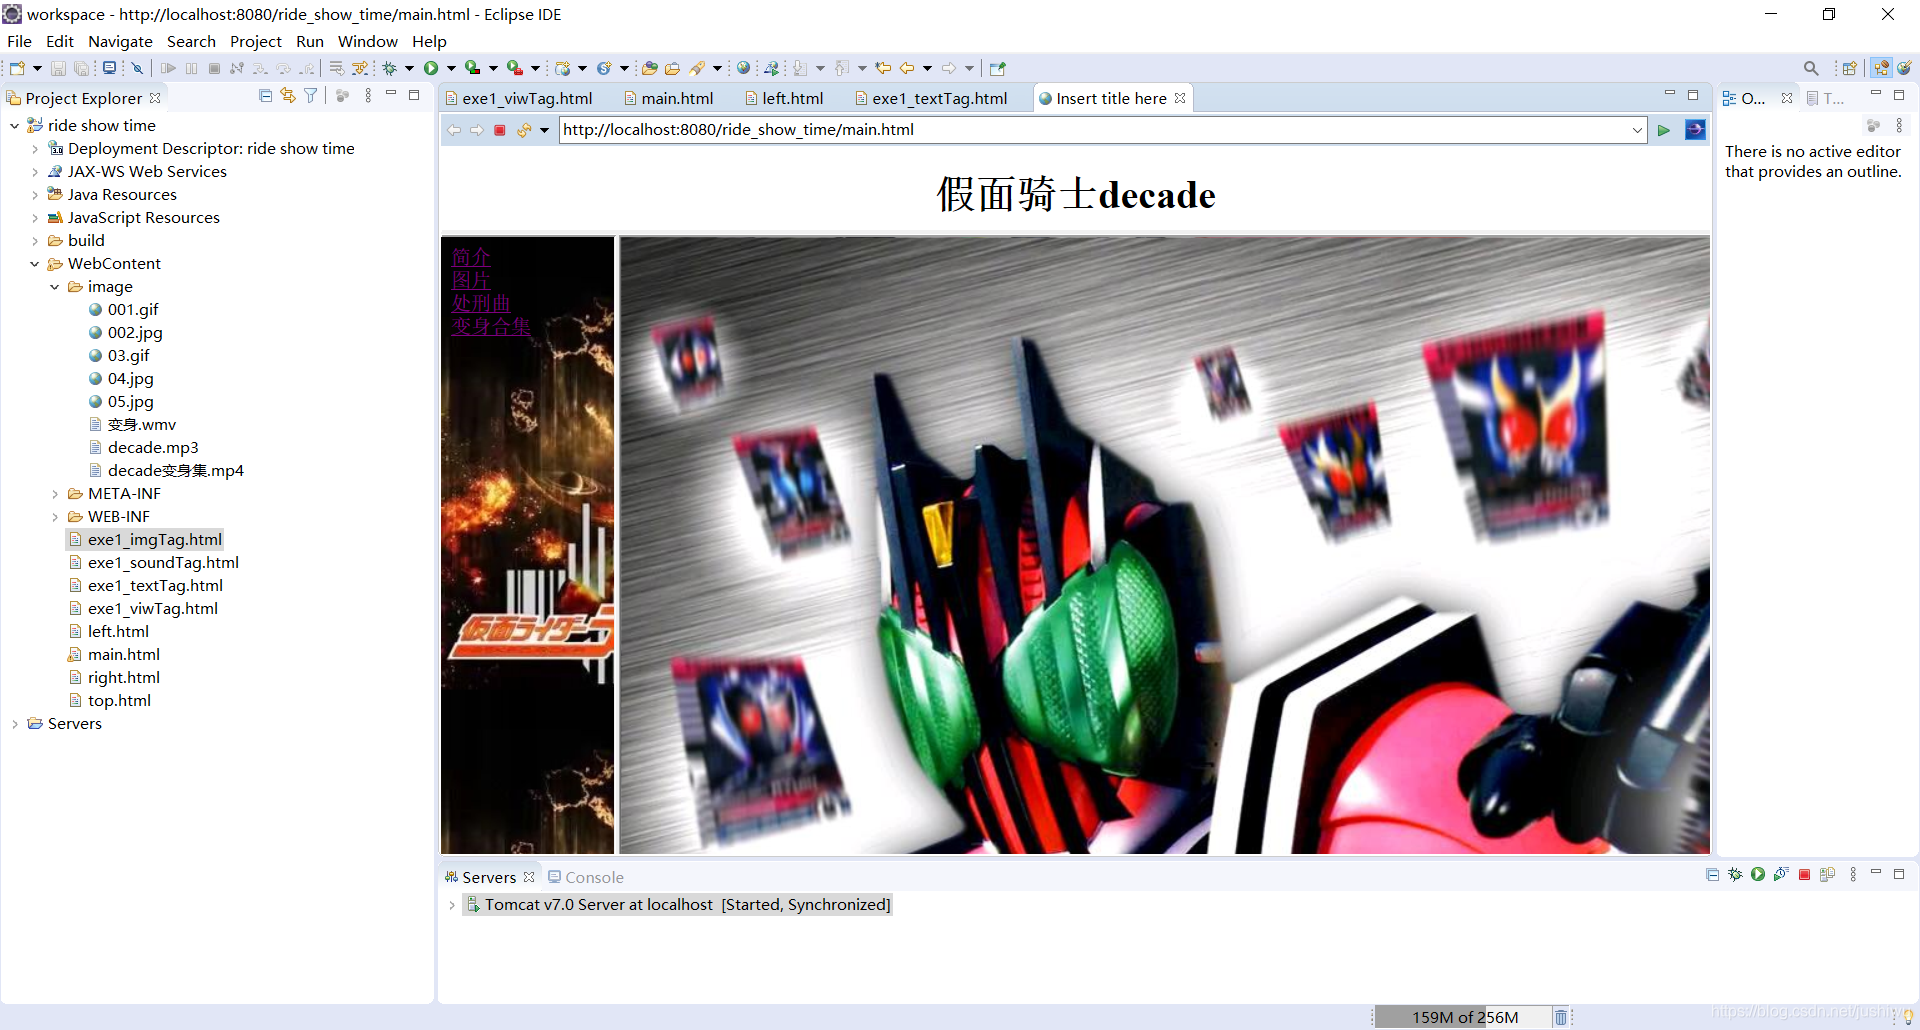This screenshot has width=1920, height=1030.
Task: Click the Open Perspective icon
Action: [x=1850, y=68]
